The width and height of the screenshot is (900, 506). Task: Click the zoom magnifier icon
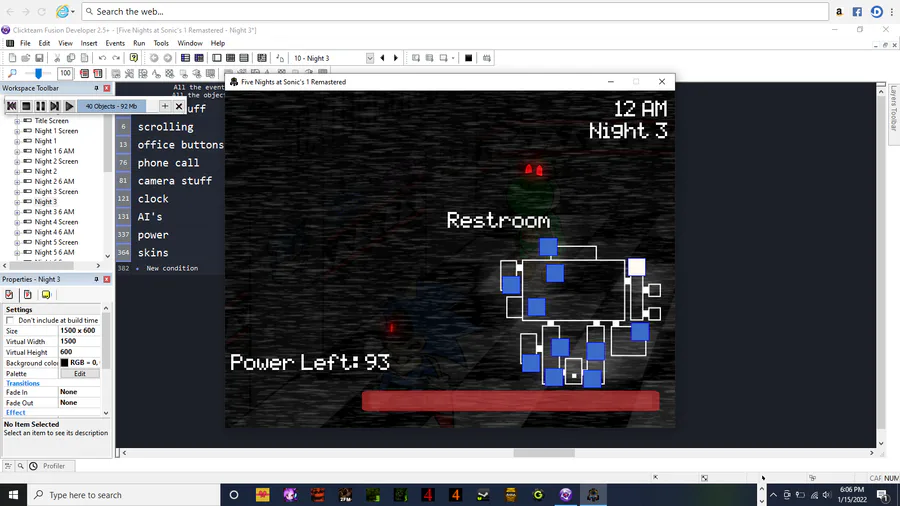click(x=12, y=73)
